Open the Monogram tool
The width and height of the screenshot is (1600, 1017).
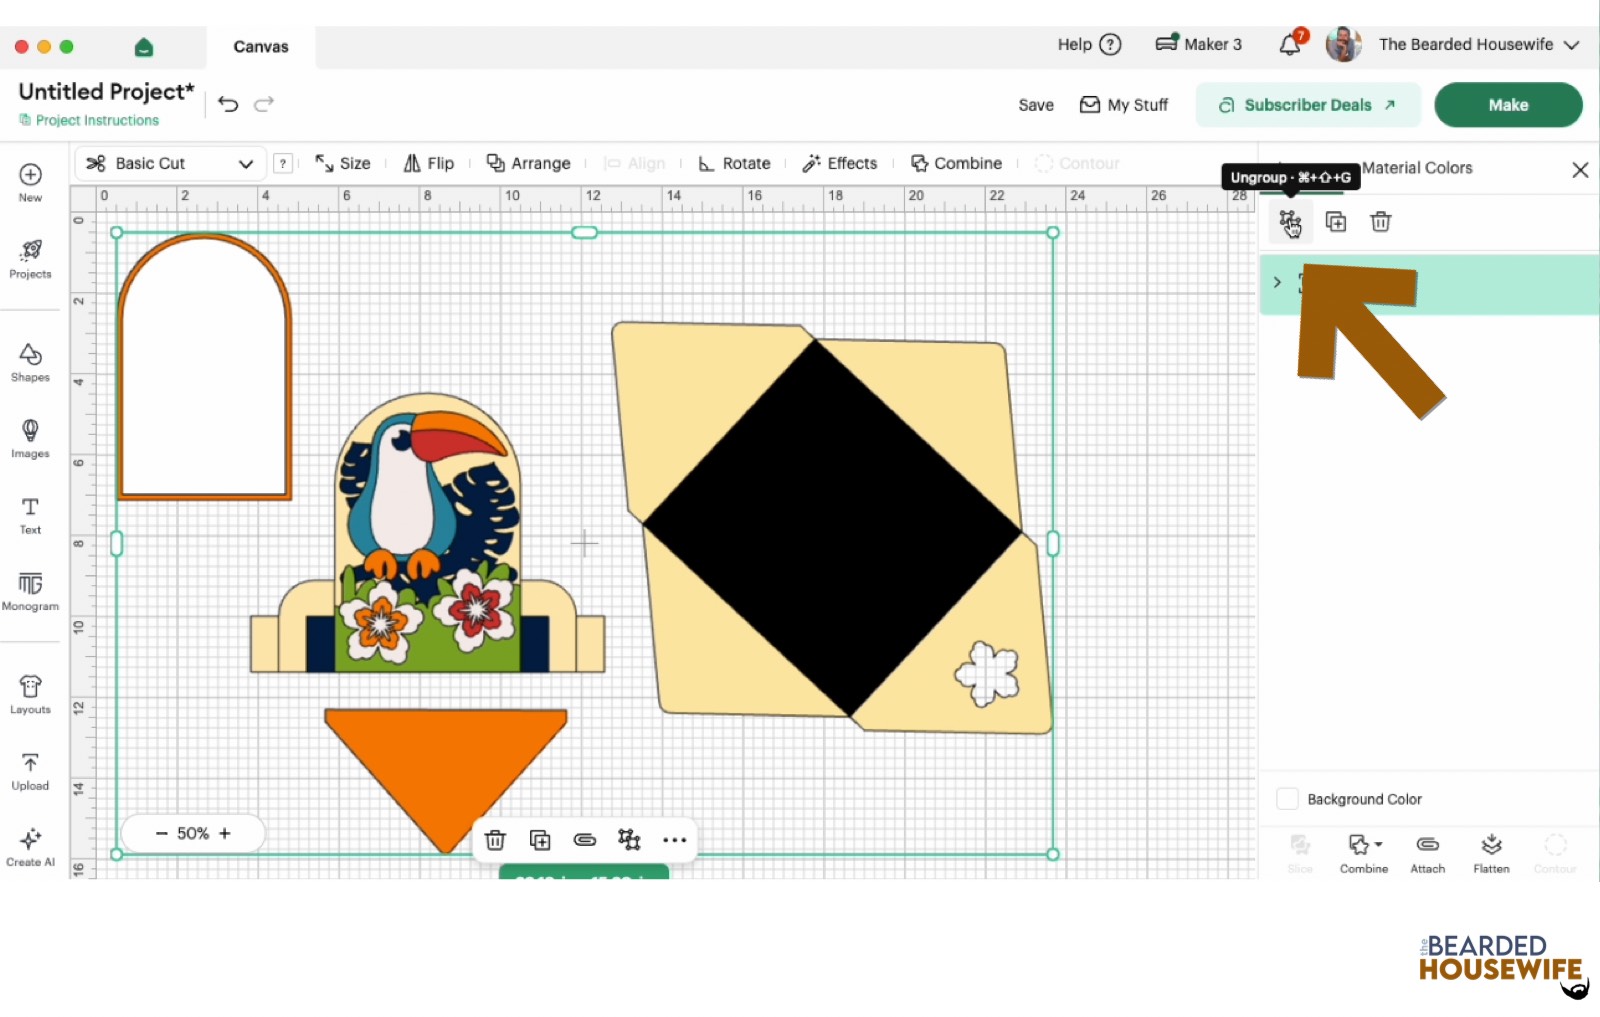point(30,591)
